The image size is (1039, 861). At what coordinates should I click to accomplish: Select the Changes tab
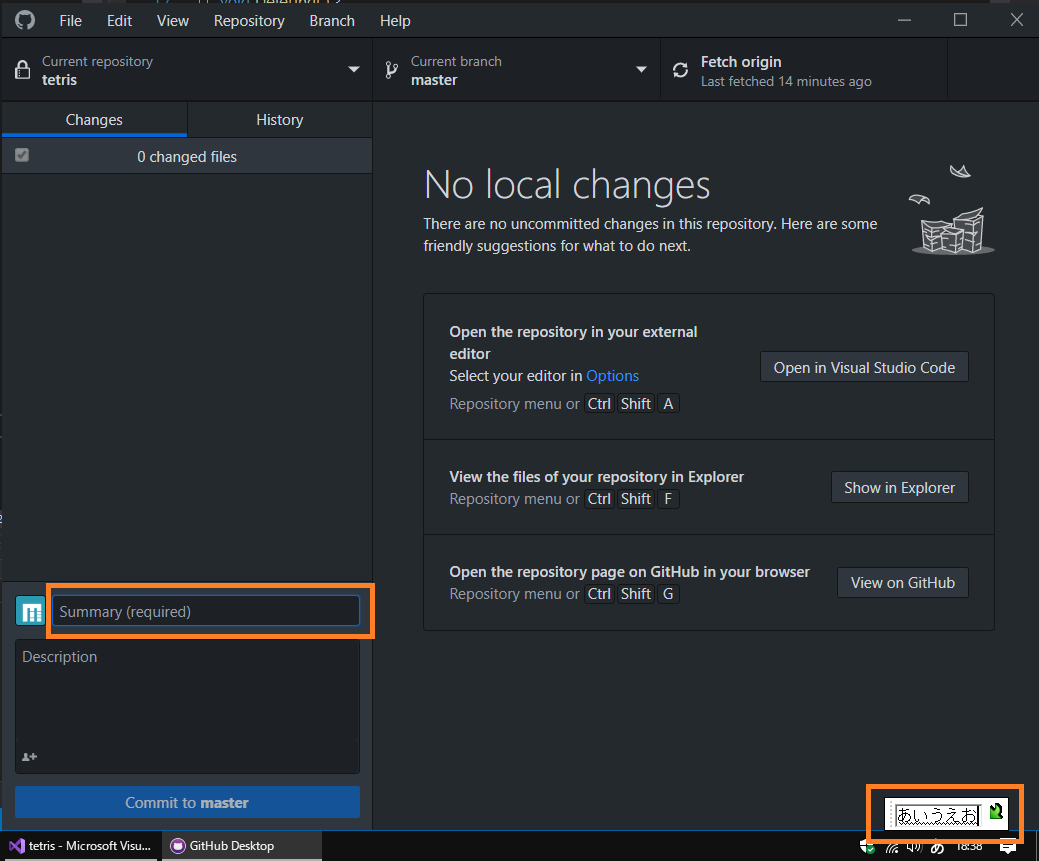click(94, 120)
